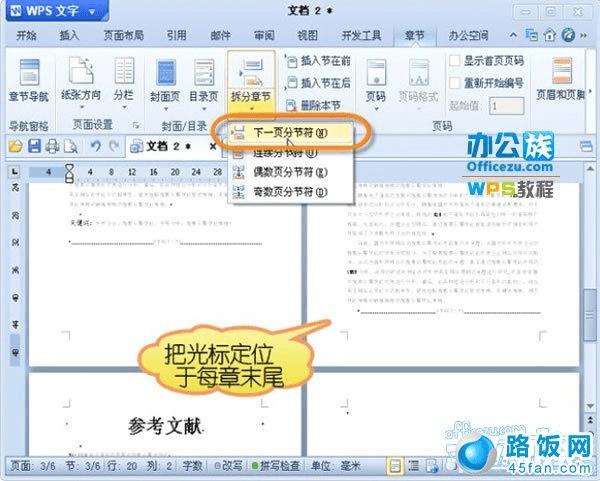Expand the 分栏 dropdown arrow
The height and width of the screenshot is (481, 600).
124,107
